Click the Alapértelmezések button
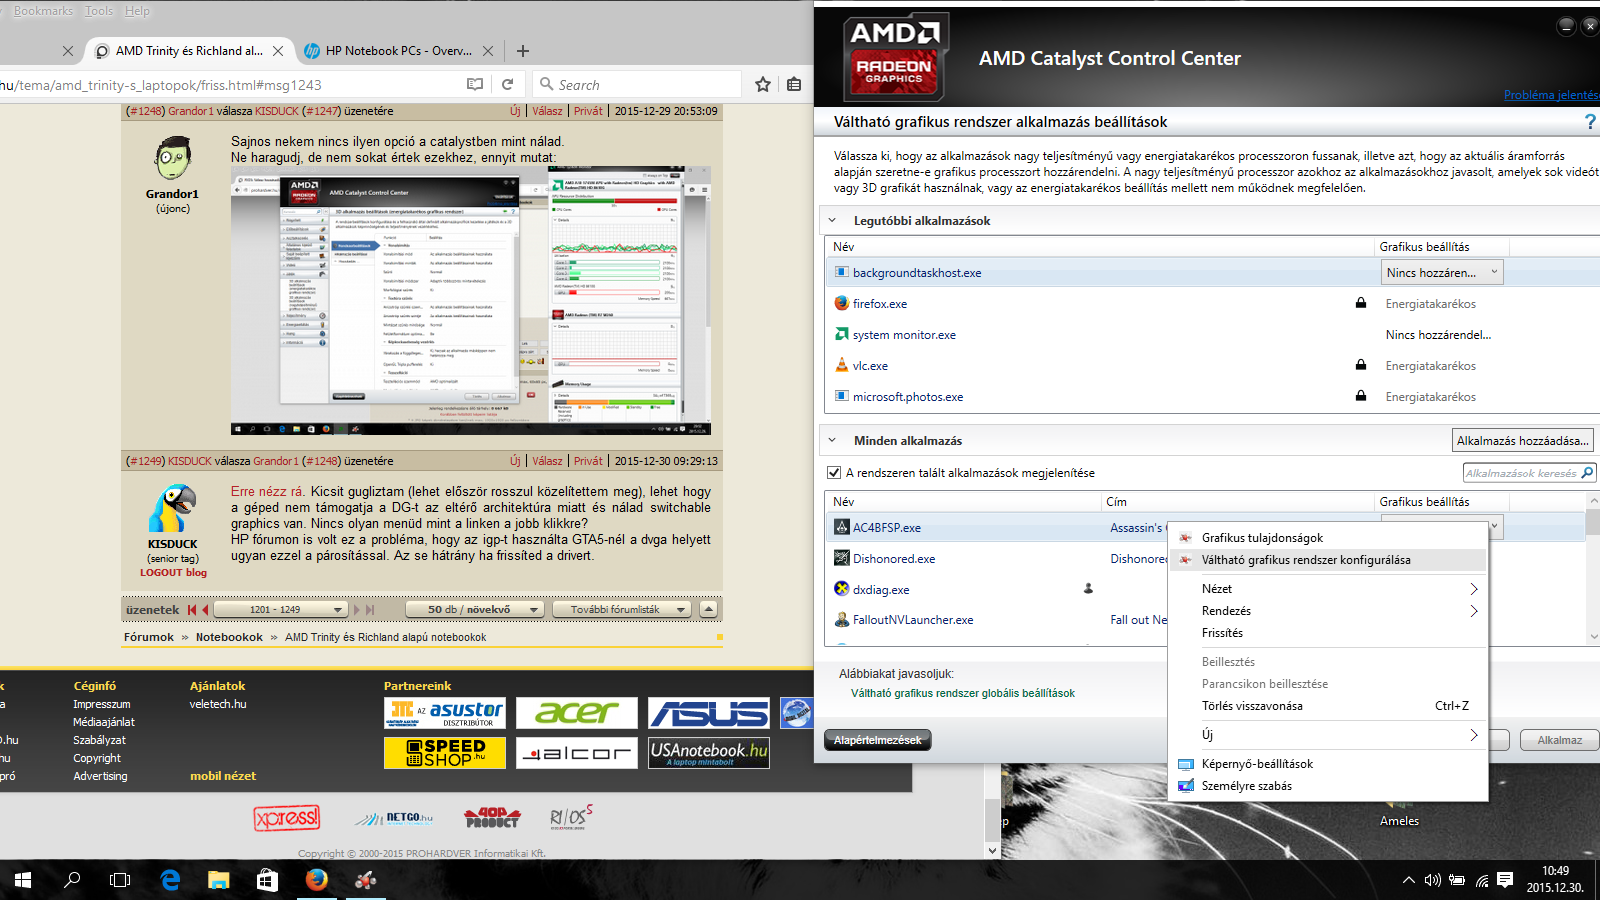 click(878, 740)
